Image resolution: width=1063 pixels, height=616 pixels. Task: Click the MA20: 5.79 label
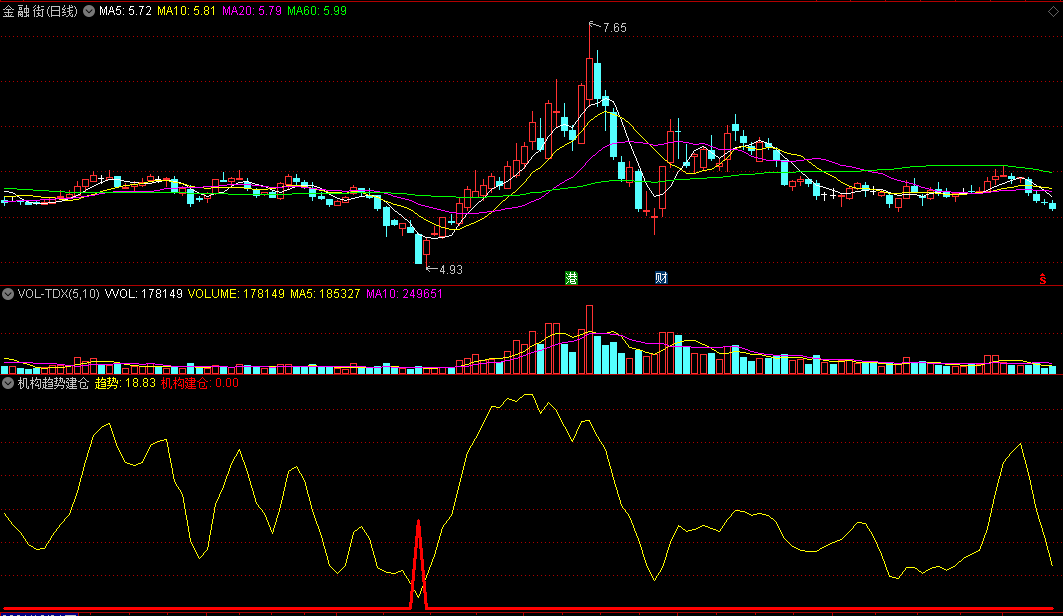pos(252,11)
